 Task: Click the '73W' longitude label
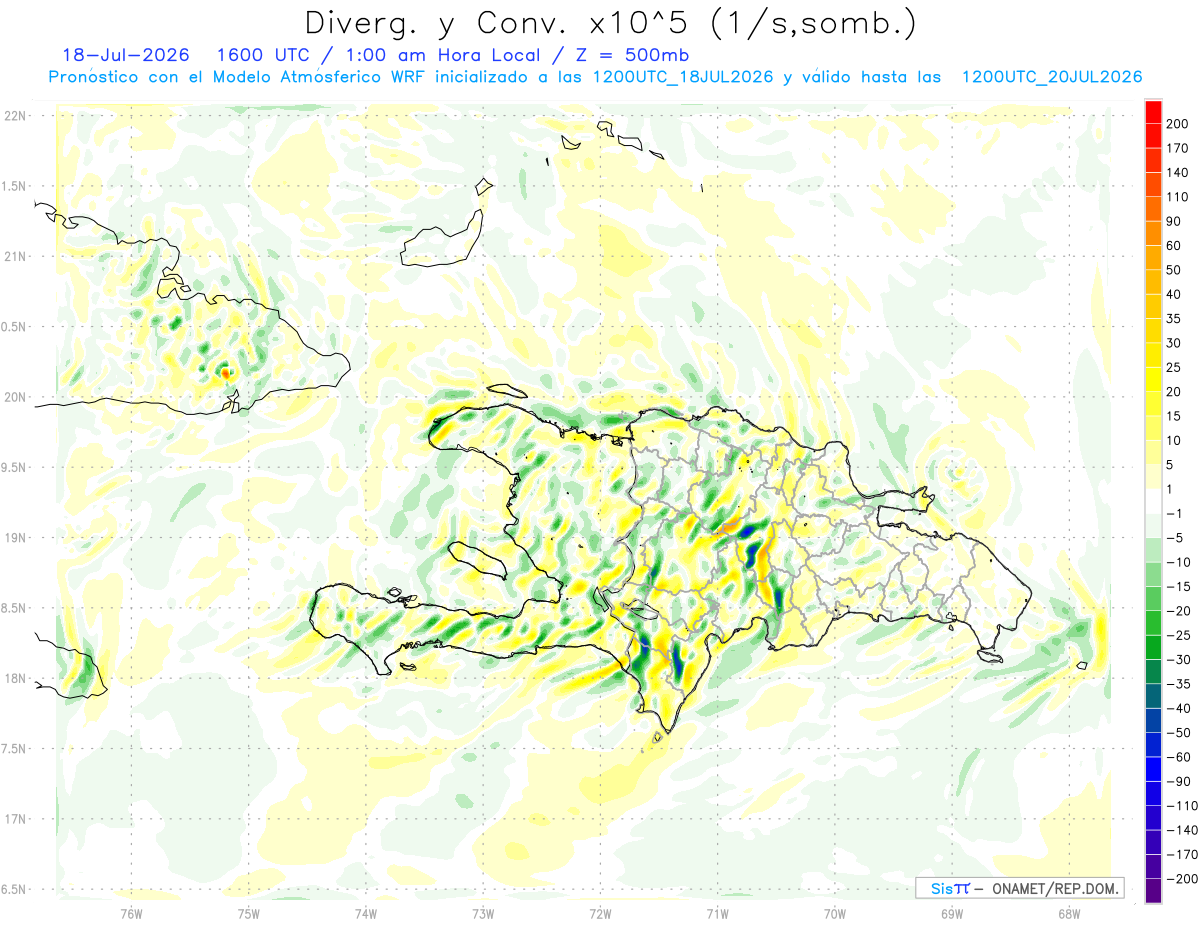coord(483,913)
